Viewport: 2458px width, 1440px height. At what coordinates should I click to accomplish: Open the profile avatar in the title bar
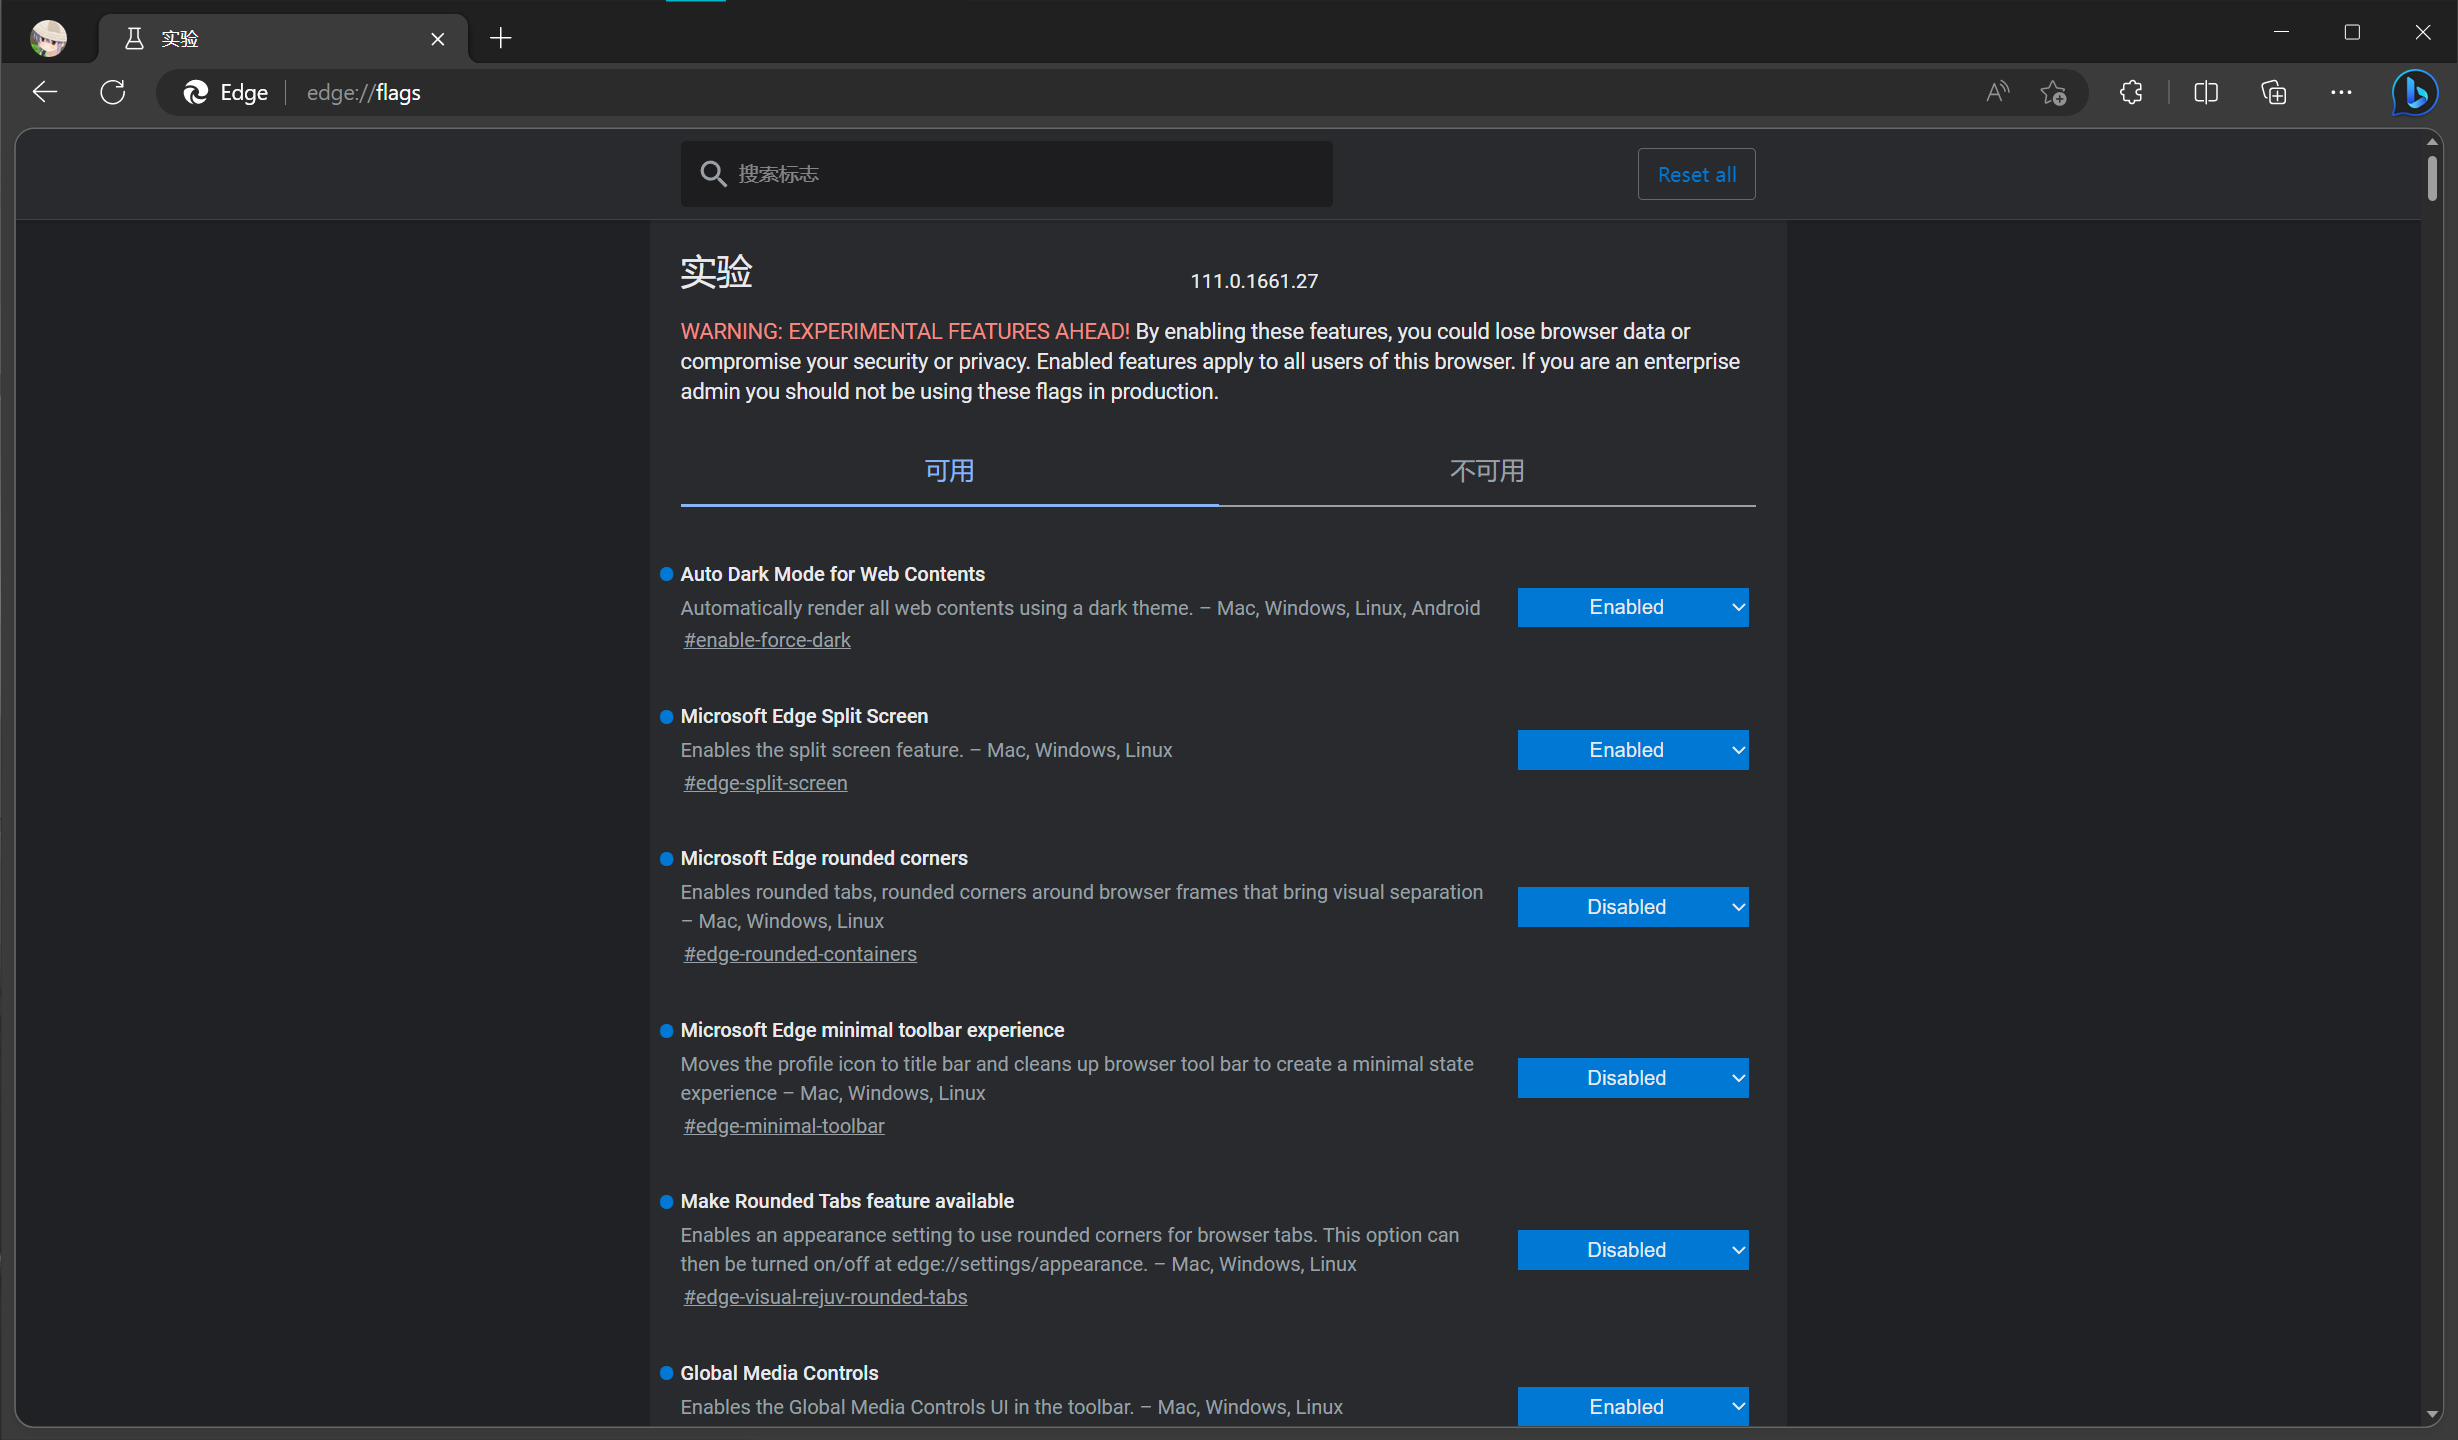tap(47, 38)
